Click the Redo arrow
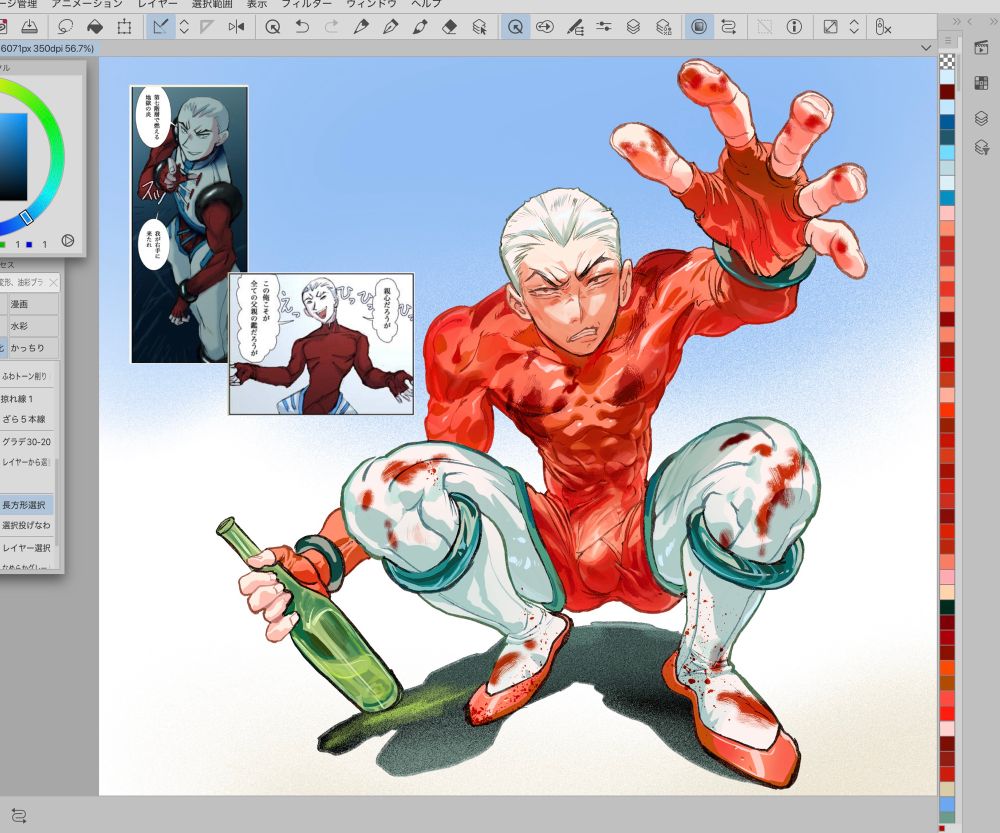Image resolution: width=1000 pixels, height=833 pixels. tap(332, 27)
